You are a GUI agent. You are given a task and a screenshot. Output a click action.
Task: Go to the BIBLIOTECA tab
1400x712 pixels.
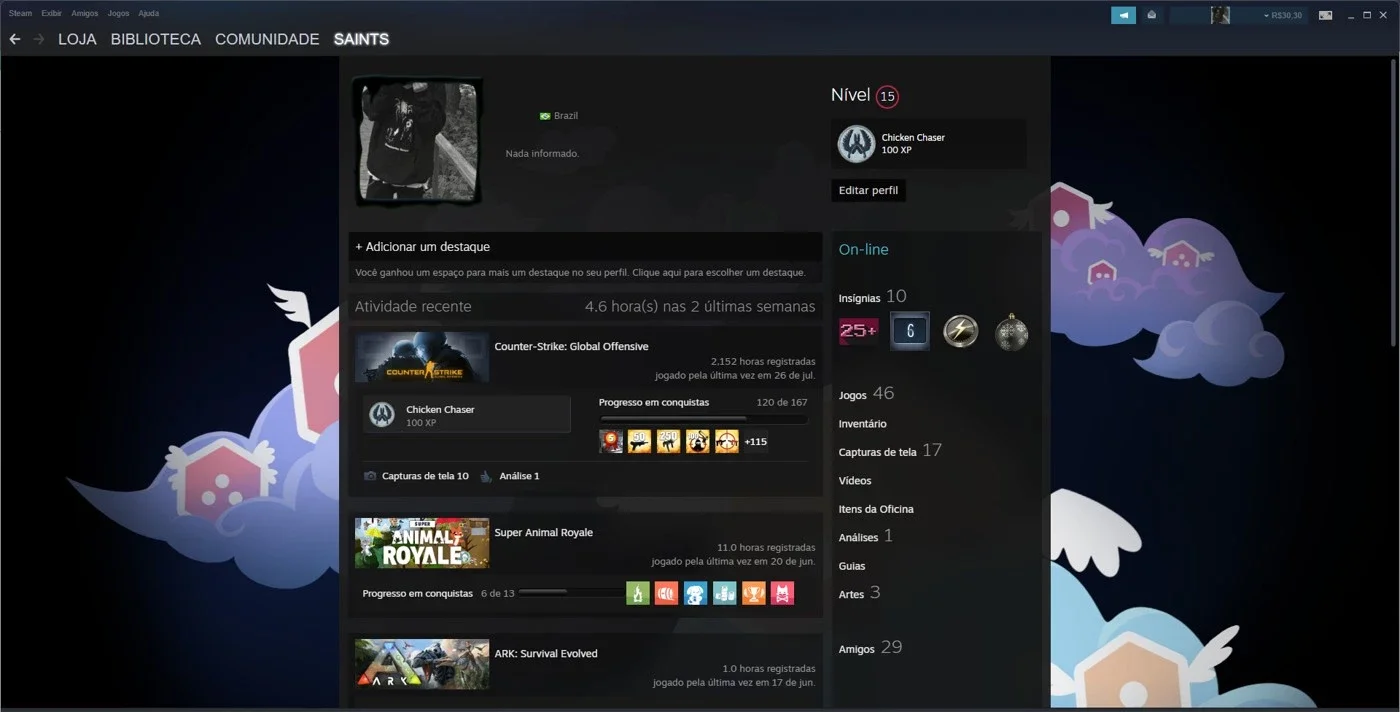pyautogui.click(x=156, y=39)
